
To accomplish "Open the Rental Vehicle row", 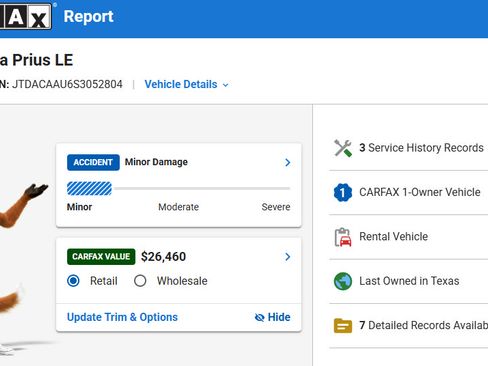I will (408, 237).
